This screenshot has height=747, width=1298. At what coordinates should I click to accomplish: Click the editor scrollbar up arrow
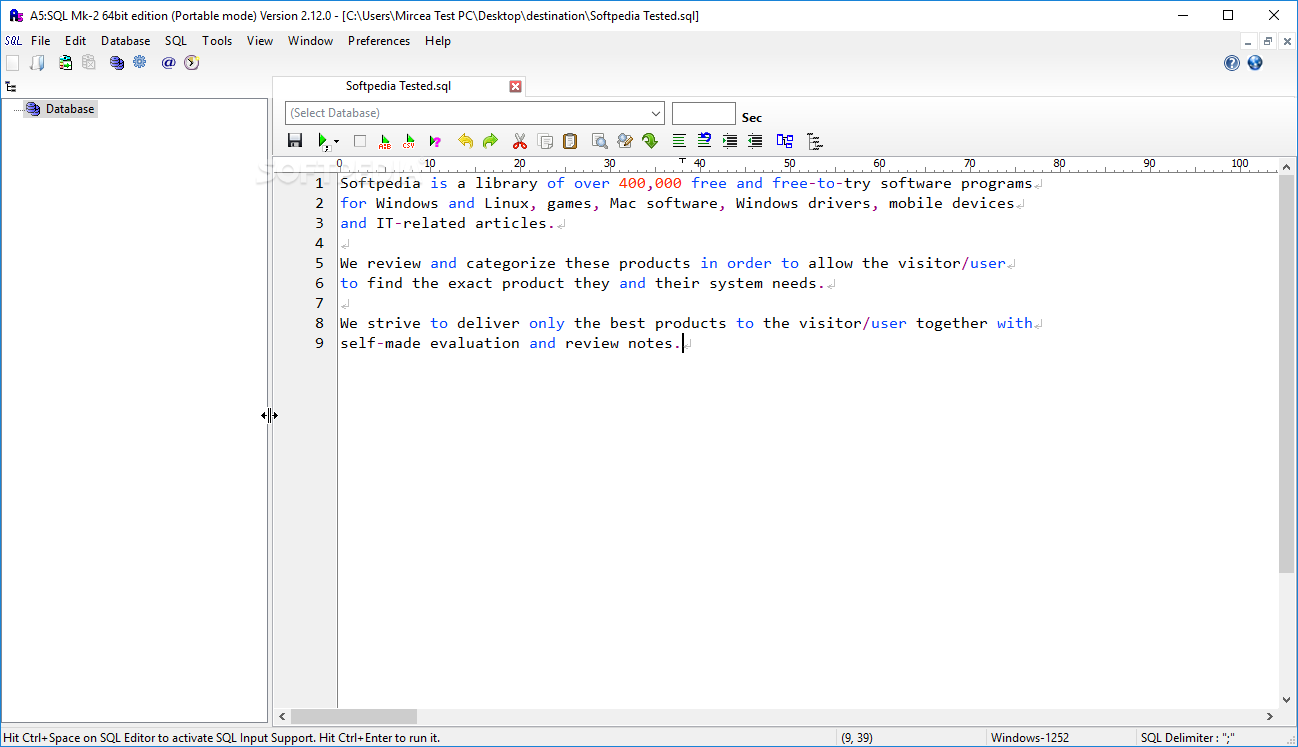coord(1287,167)
